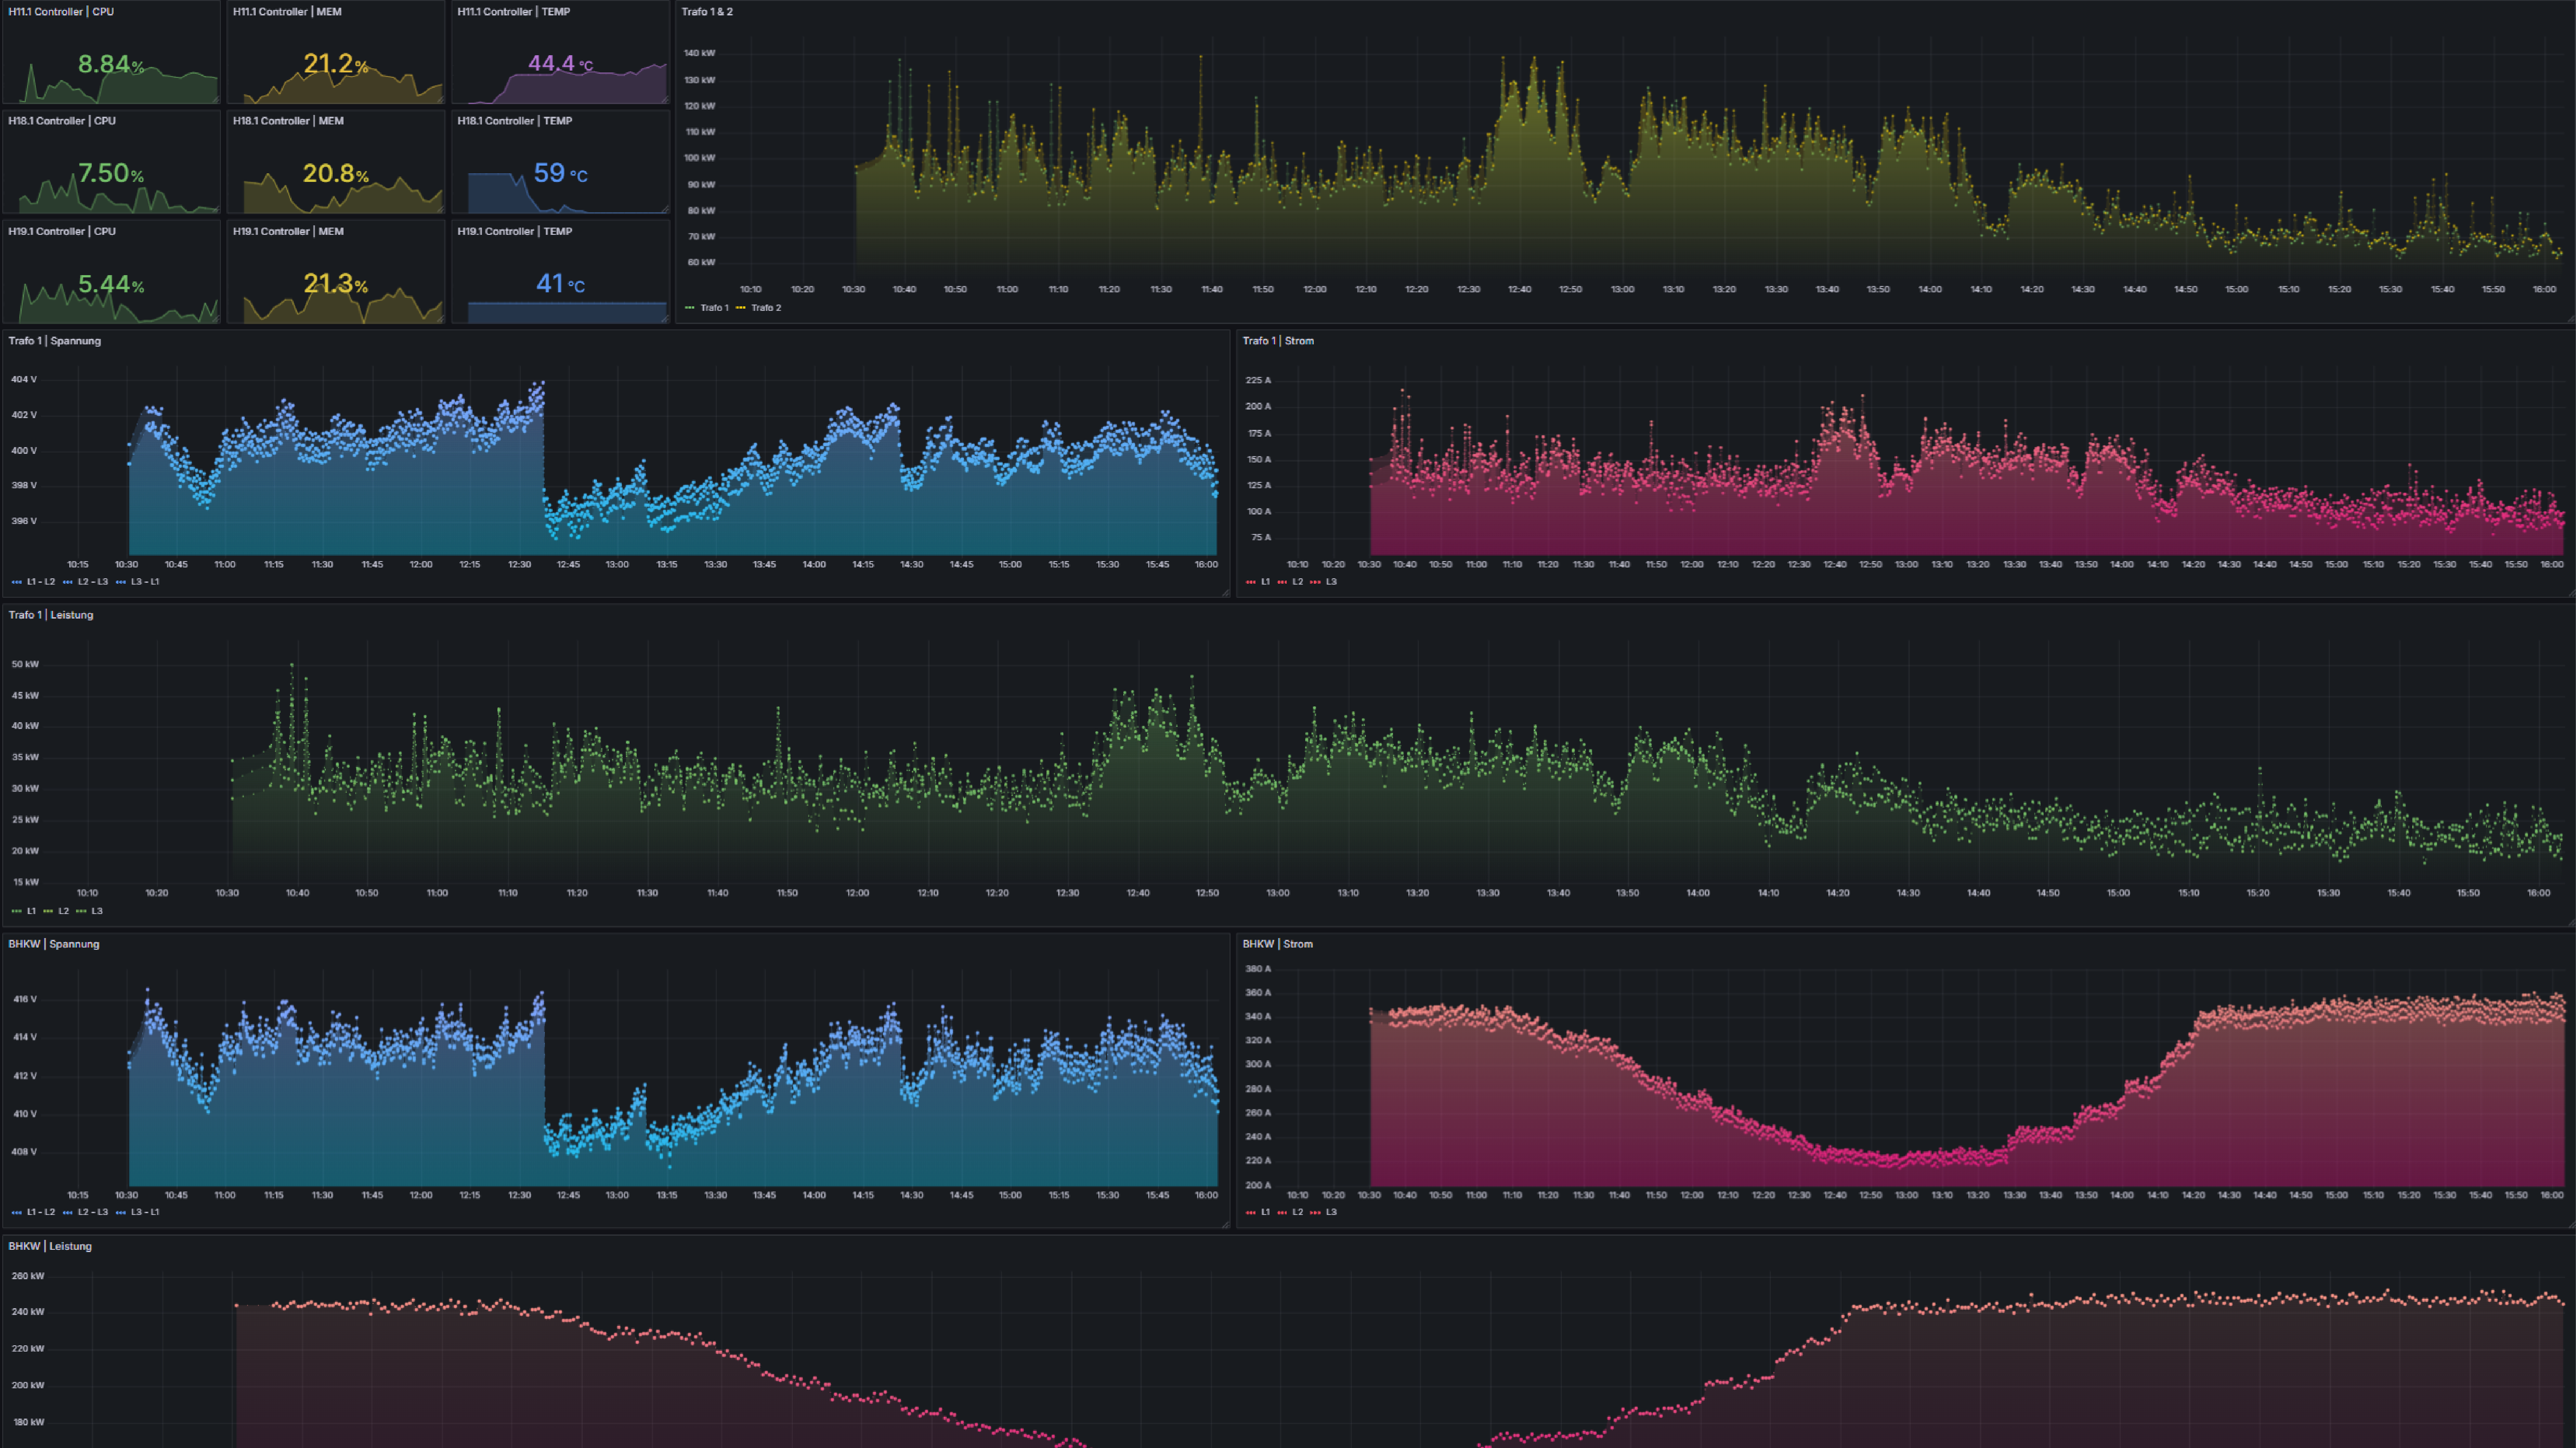The image size is (2576, 1448).
Task: Open the H11.1 Controller | MEM panel title menu
Action: point(287,12)
